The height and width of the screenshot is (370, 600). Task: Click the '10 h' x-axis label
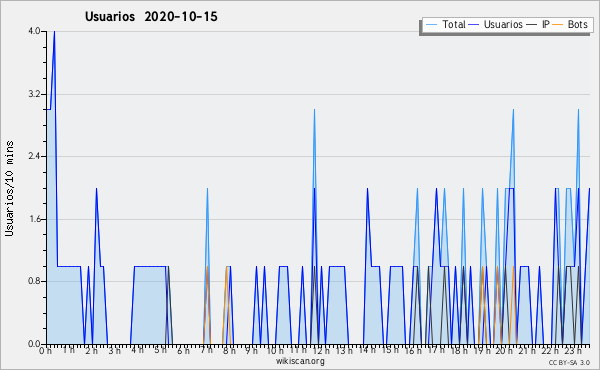(x=275, y=350)
